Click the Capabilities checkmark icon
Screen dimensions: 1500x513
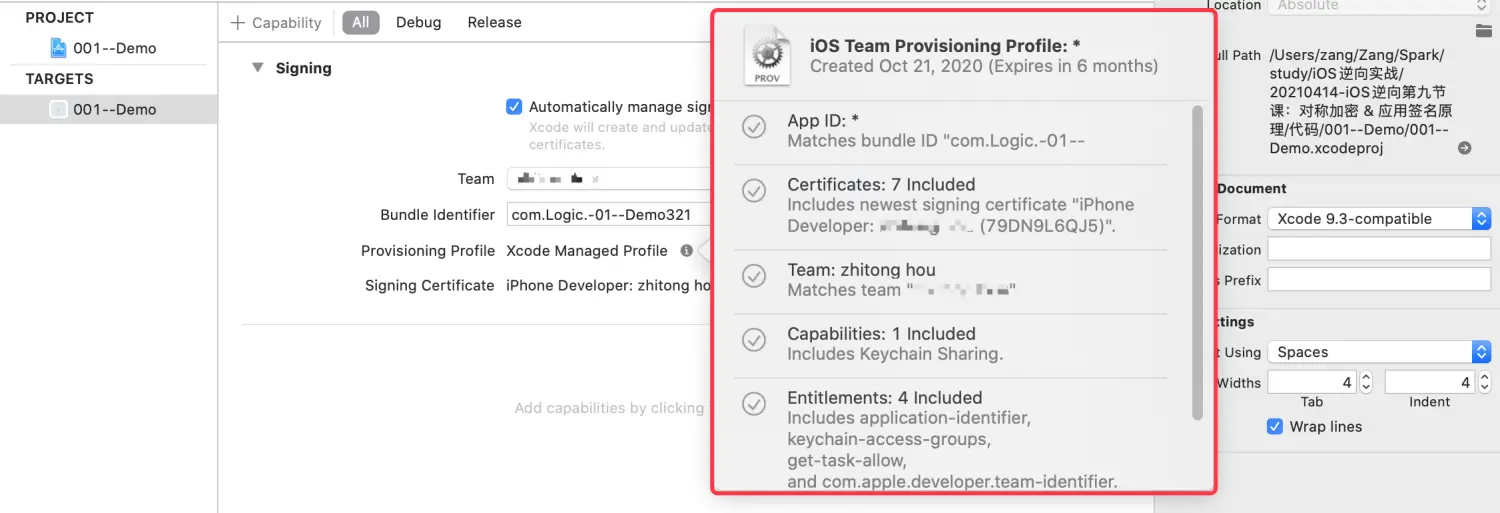point(754,340)
